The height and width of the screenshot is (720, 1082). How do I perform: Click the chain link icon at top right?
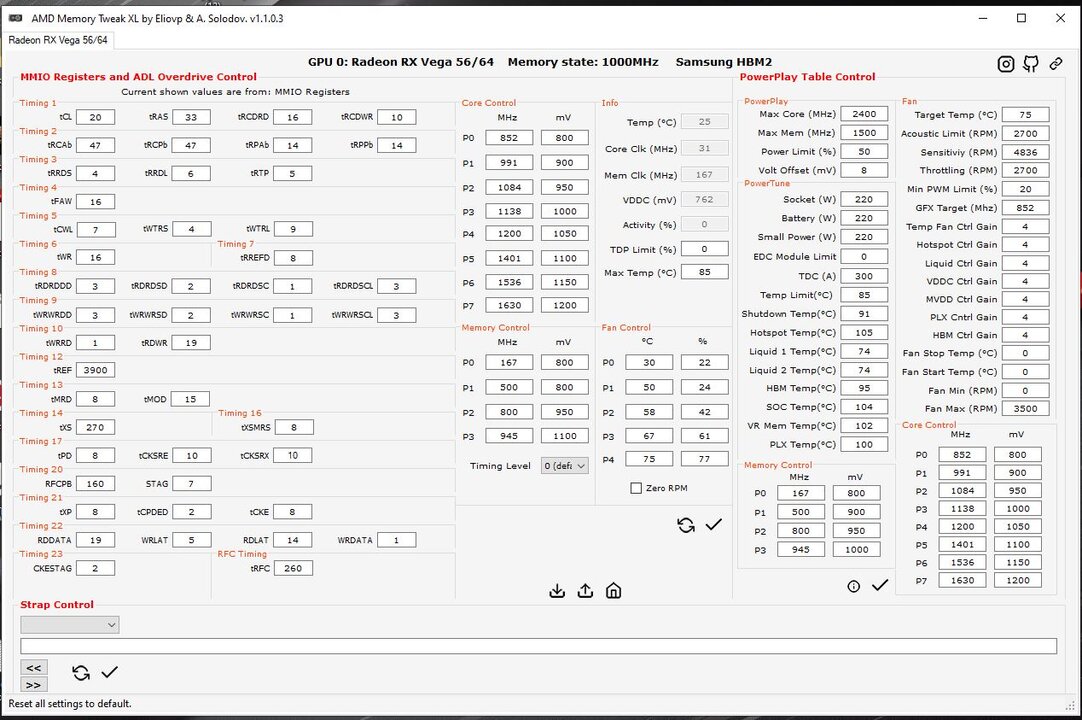tap(1056, 64)
